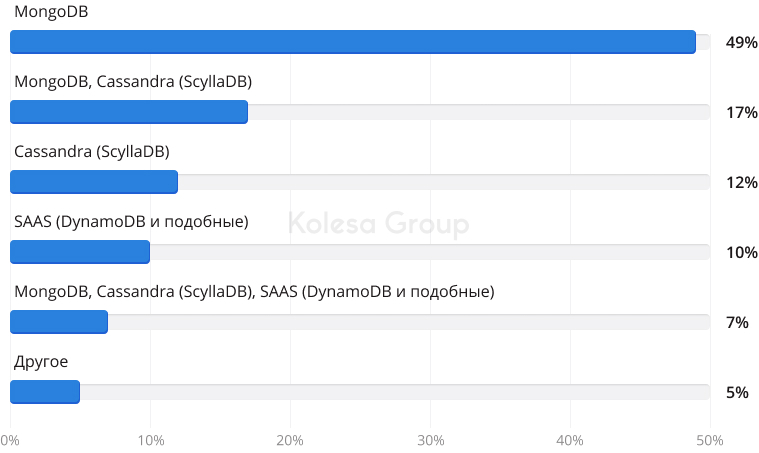Click the 17% MongoDB, Cassandra bar
This screenshot has width=759, height=453.
pyautogui.click(x=129, y=112)
